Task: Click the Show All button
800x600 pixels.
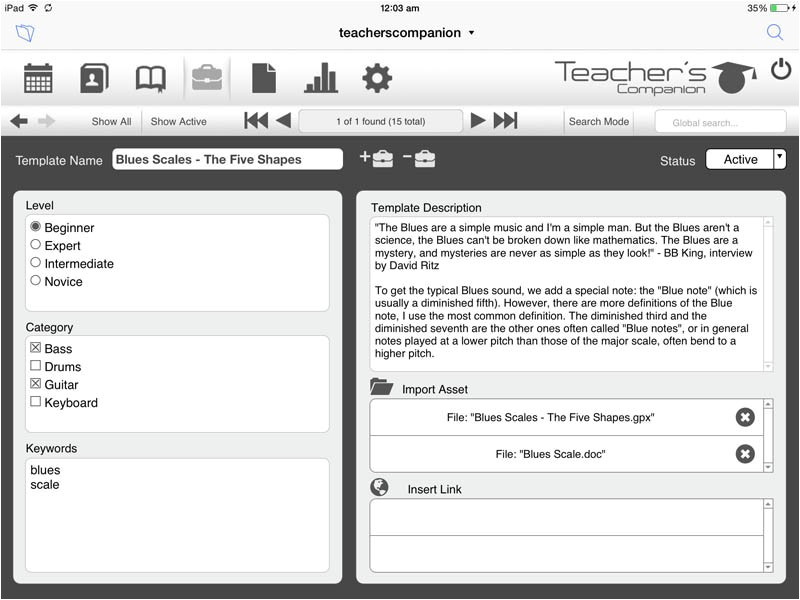Action: (111, 121)
